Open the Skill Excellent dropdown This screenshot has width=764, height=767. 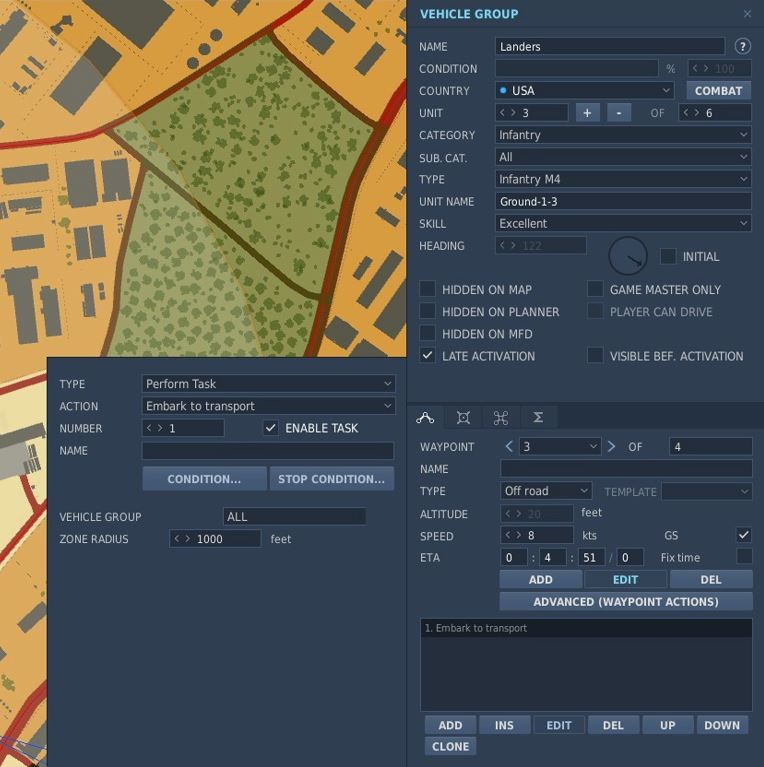pyautogui.click(x=623, y=224)
